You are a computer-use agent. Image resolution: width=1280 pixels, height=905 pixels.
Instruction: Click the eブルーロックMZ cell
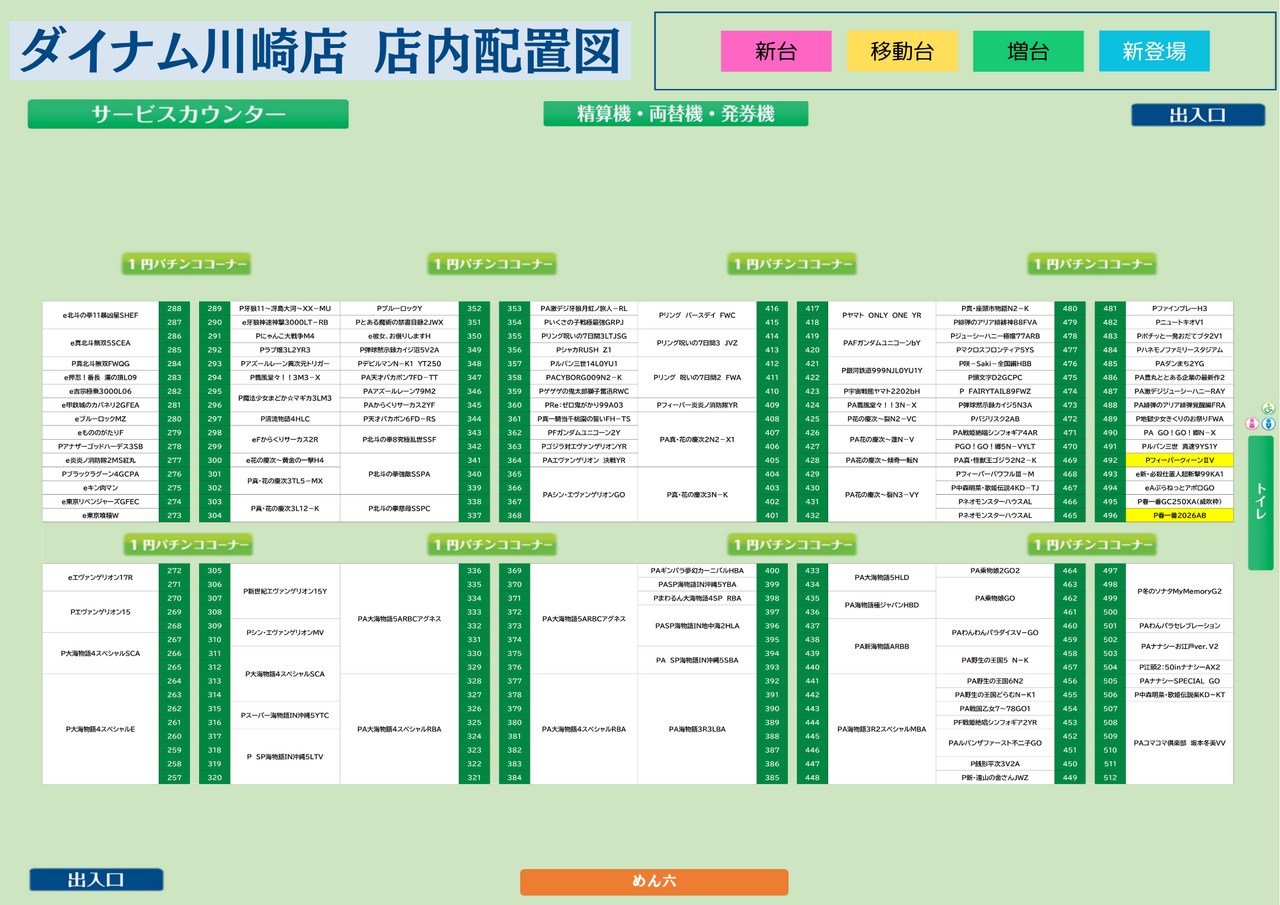point(101,419)
